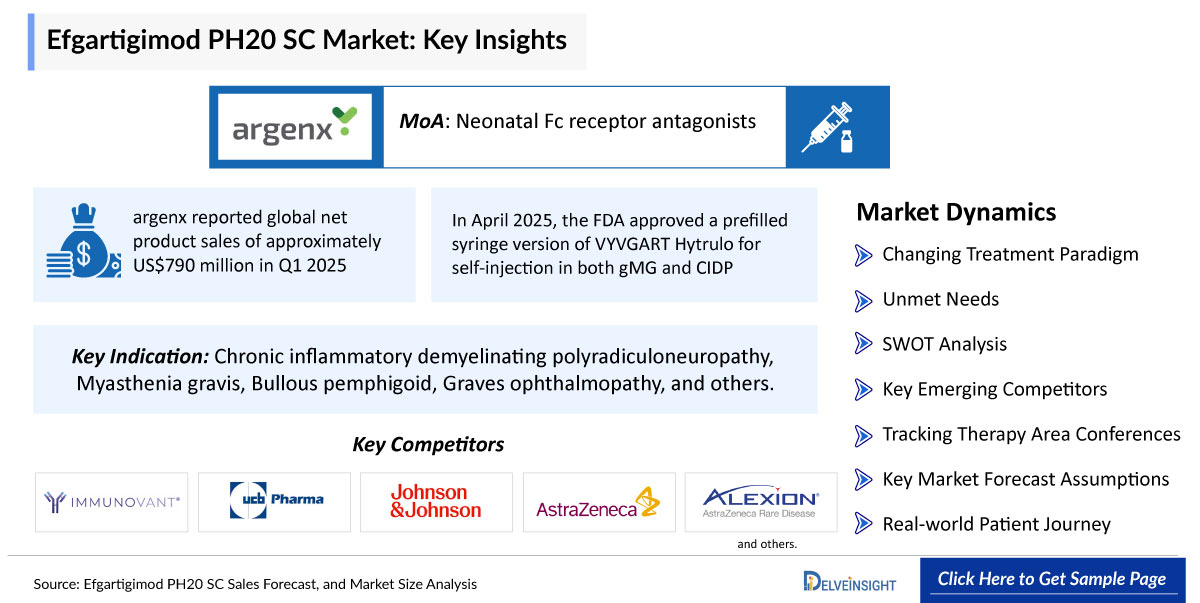Viewport: 1200px width, 603px height.
Task: Open Key Market Forecast Assumptions entry
Action: [1025, 479]
